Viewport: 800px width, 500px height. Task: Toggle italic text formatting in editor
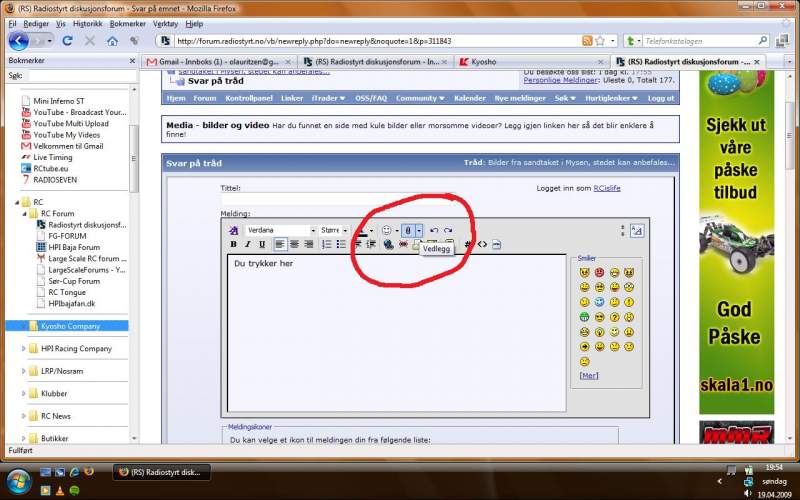click(248, 244)
